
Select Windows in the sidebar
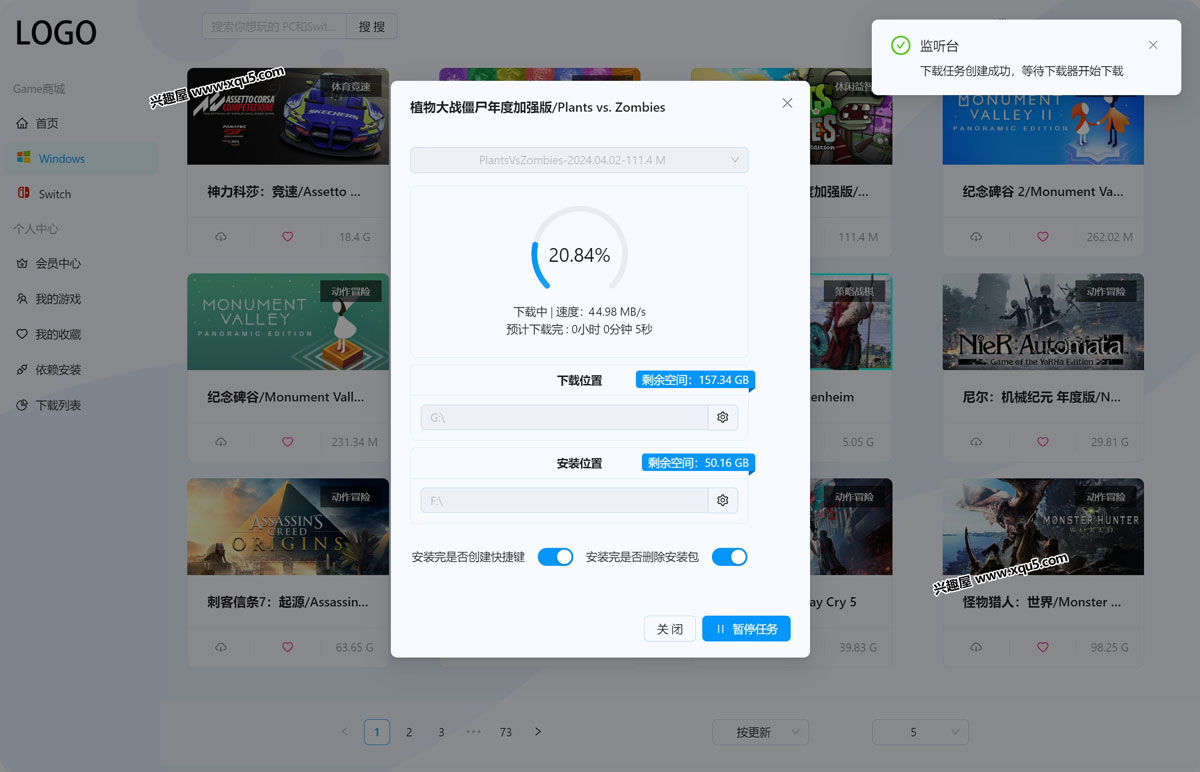[x=80, y=158]
